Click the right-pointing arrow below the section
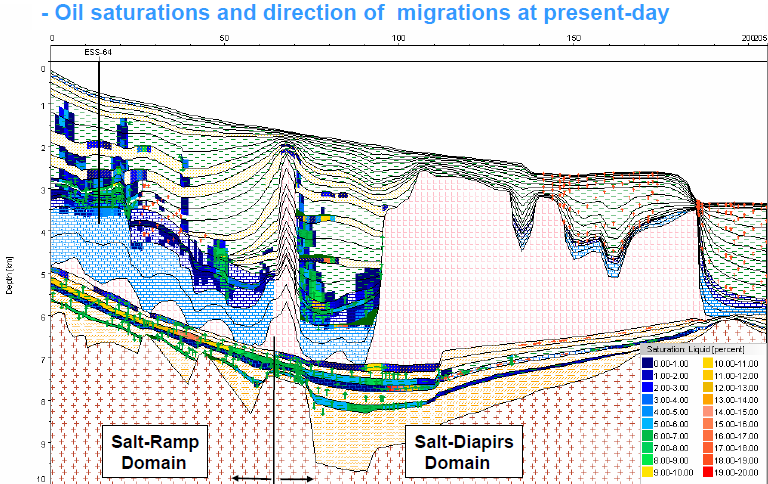 296,479
